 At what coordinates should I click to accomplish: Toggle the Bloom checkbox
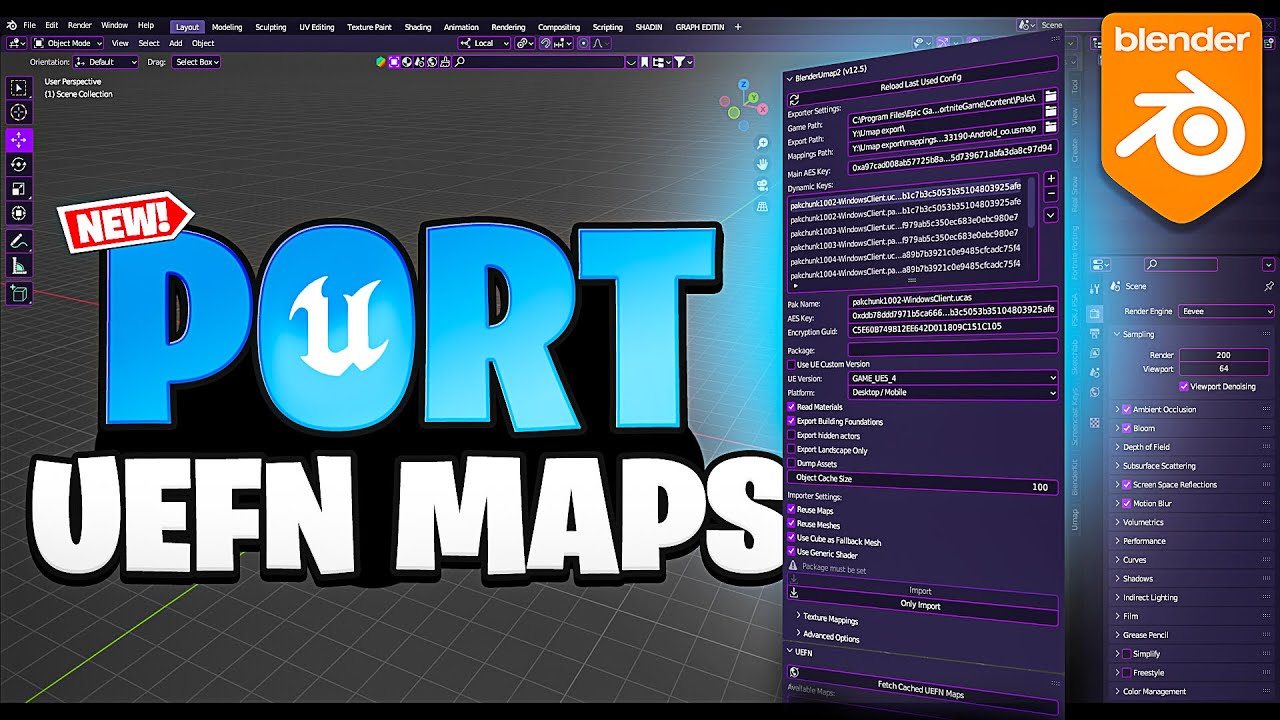click(x=1126, y=428)
